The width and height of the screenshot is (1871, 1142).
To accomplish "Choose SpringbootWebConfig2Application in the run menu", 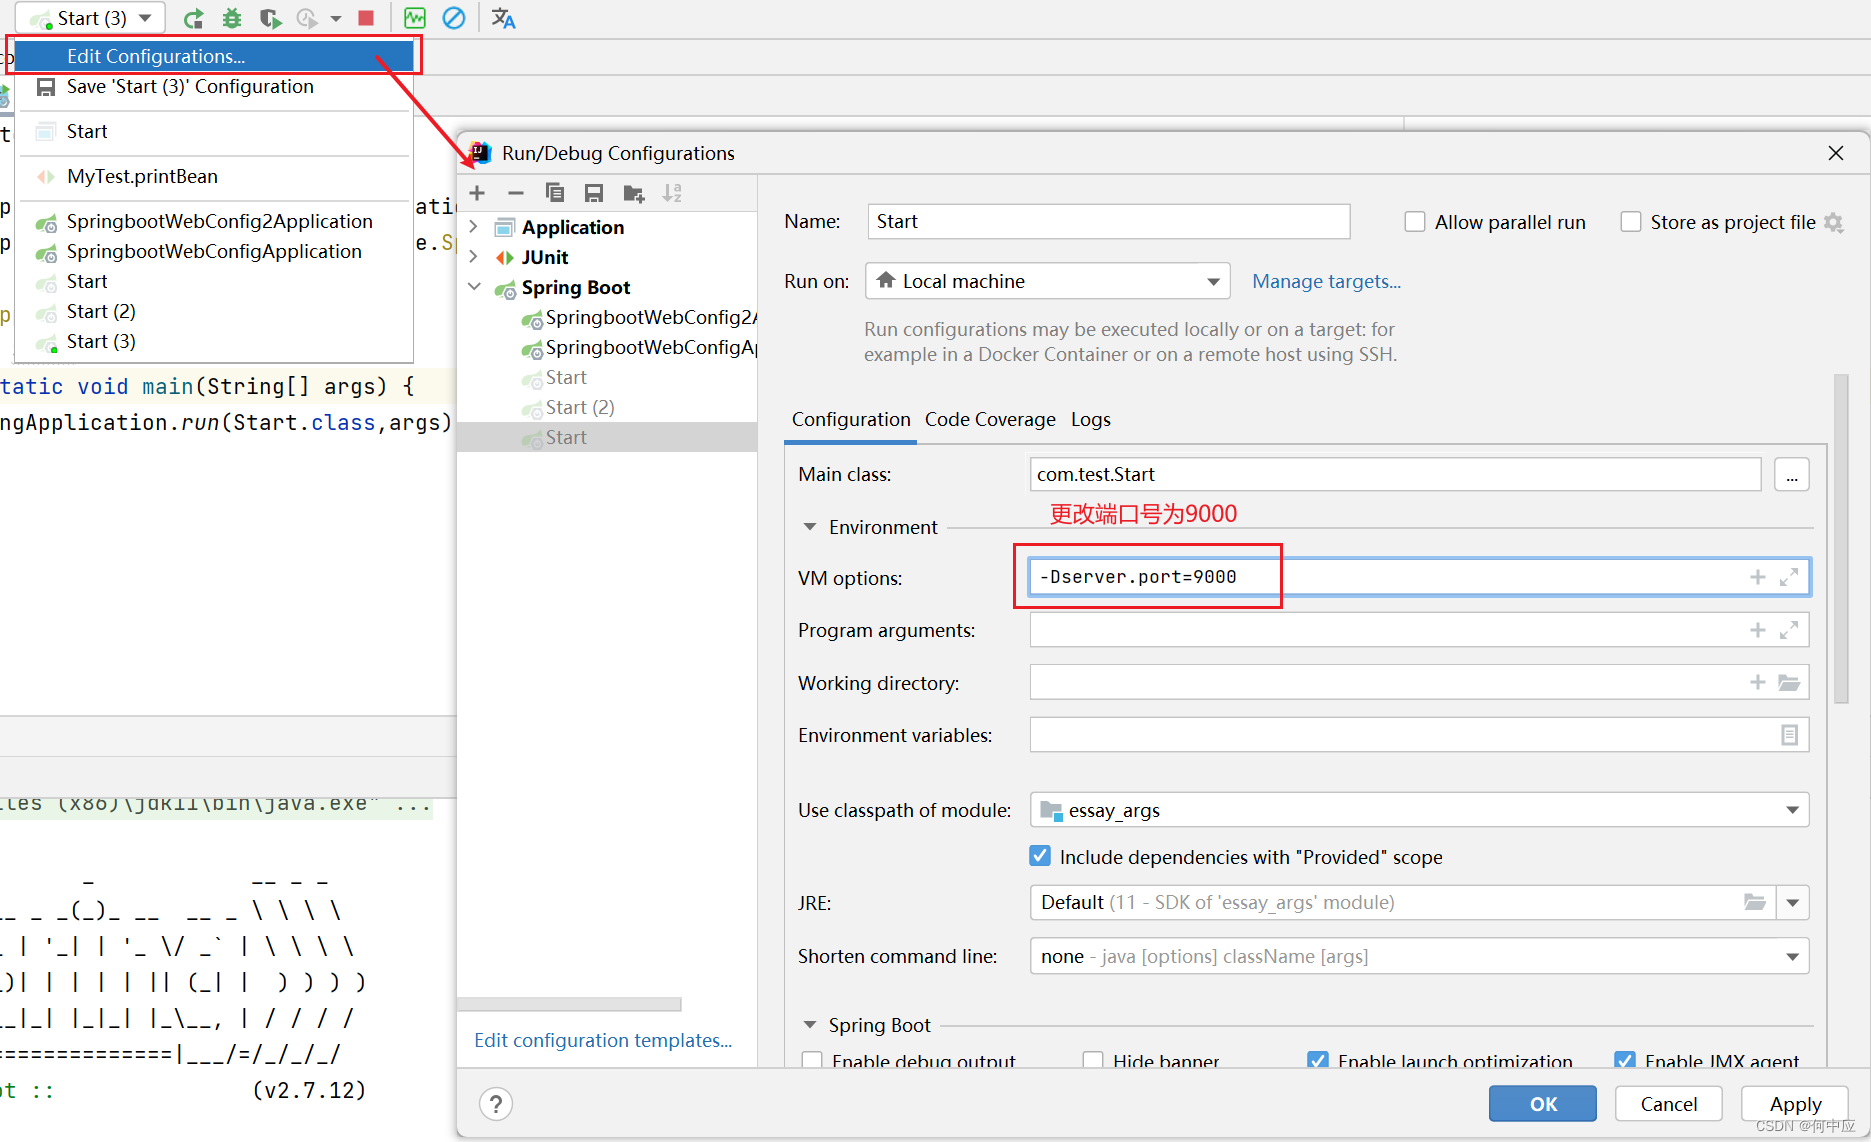I will pyautogui.click(x=214, y=221).
